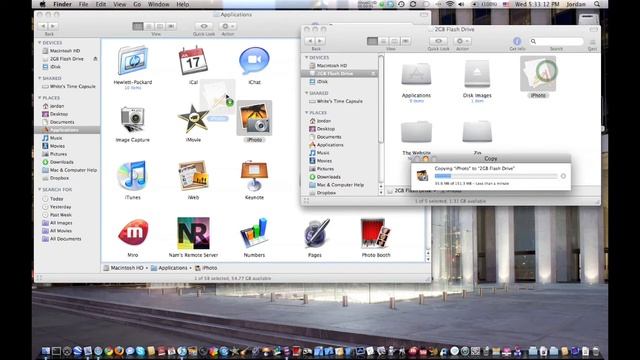640x360 pixels.
Task: Open the Finder menu
Action: (x=62, y=4)
